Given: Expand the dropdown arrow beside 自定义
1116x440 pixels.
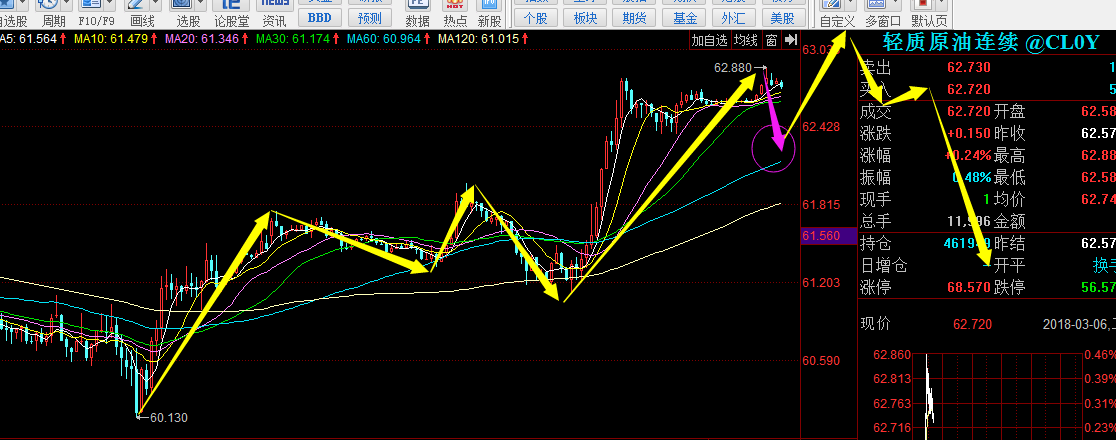Looking at the screenshot, I should point(852,5).
